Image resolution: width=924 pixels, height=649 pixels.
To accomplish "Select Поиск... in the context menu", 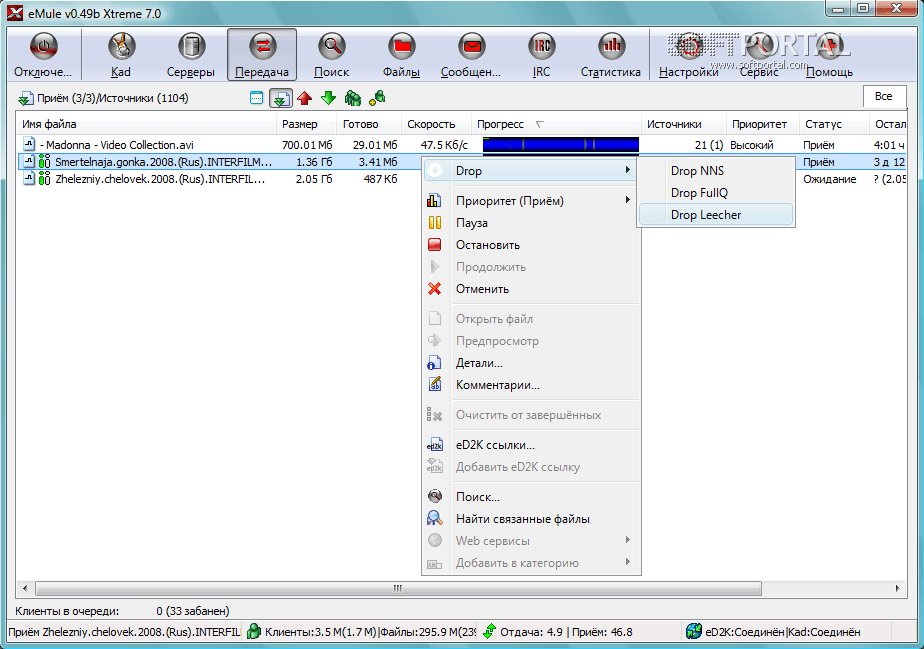I will (x=531, y=497).
